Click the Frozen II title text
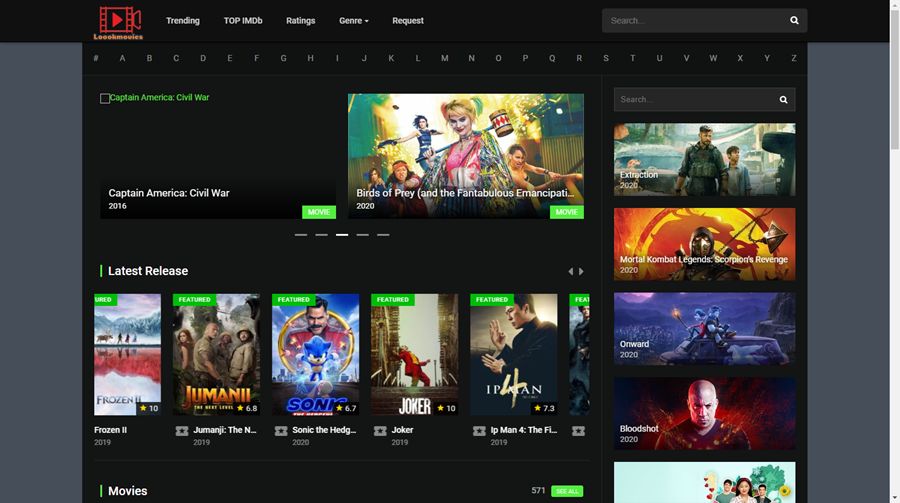Screen dimensions: 900x503 pyautogui.click(x=110, y=430)
